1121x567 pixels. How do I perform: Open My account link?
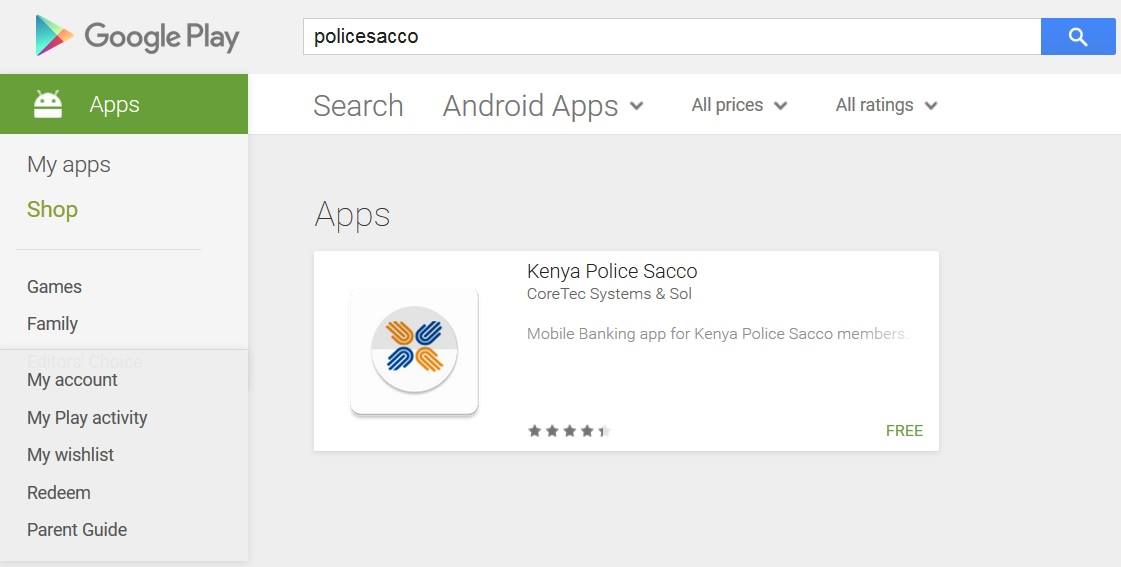(72, 380)
